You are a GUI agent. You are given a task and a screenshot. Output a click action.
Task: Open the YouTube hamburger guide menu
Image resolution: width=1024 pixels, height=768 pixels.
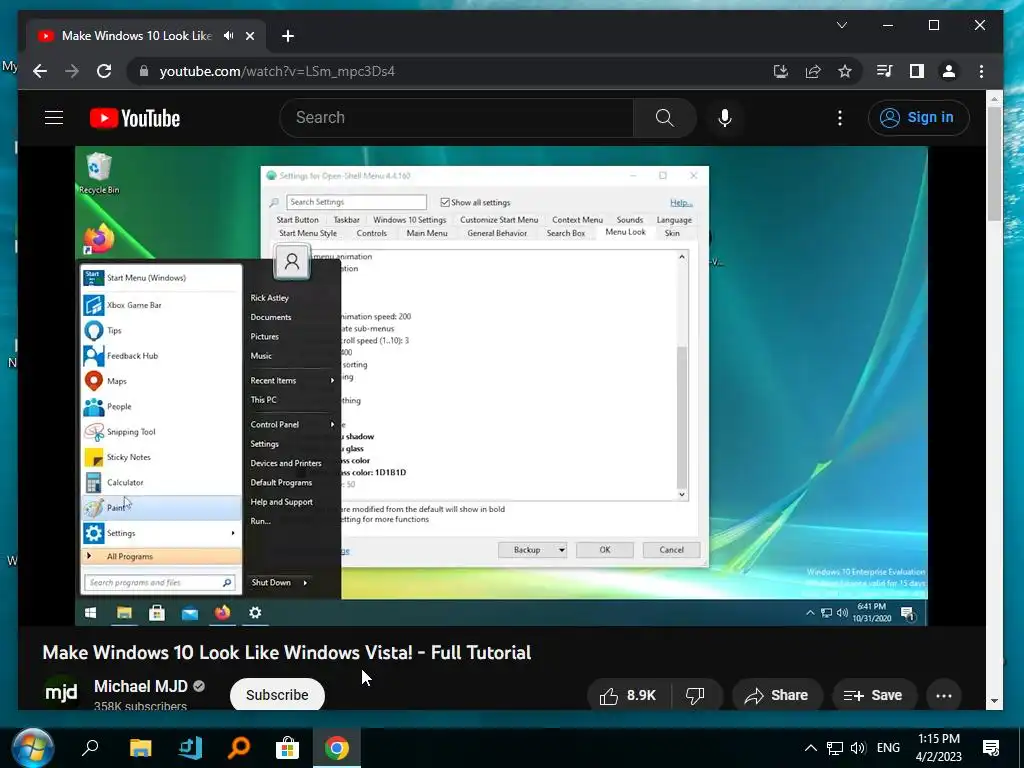[54, 118]
